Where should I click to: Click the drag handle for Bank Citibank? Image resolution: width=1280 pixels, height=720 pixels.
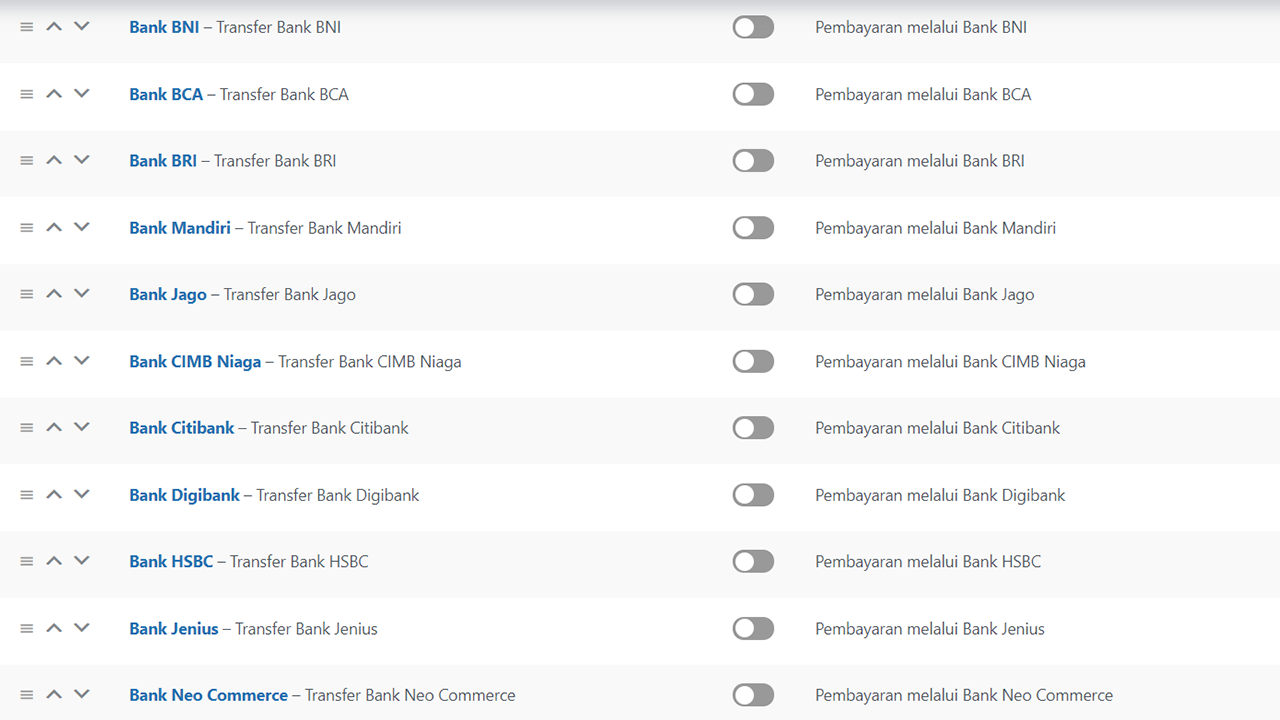pyautogui.click(x=27, y=428)
